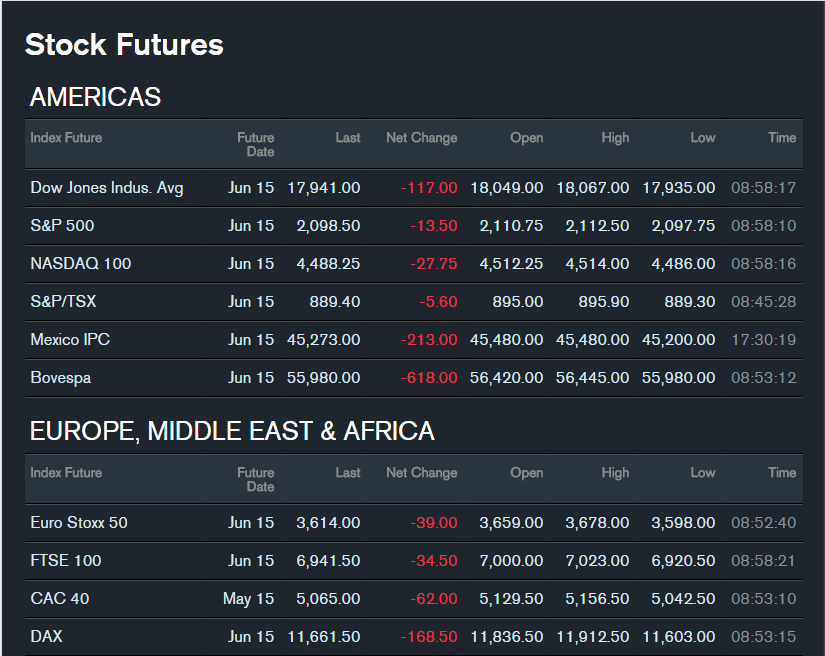Click Dow Jones net change value -117.00
The width and height of the screenshot is (825, 656).
[x=429, y=188]
